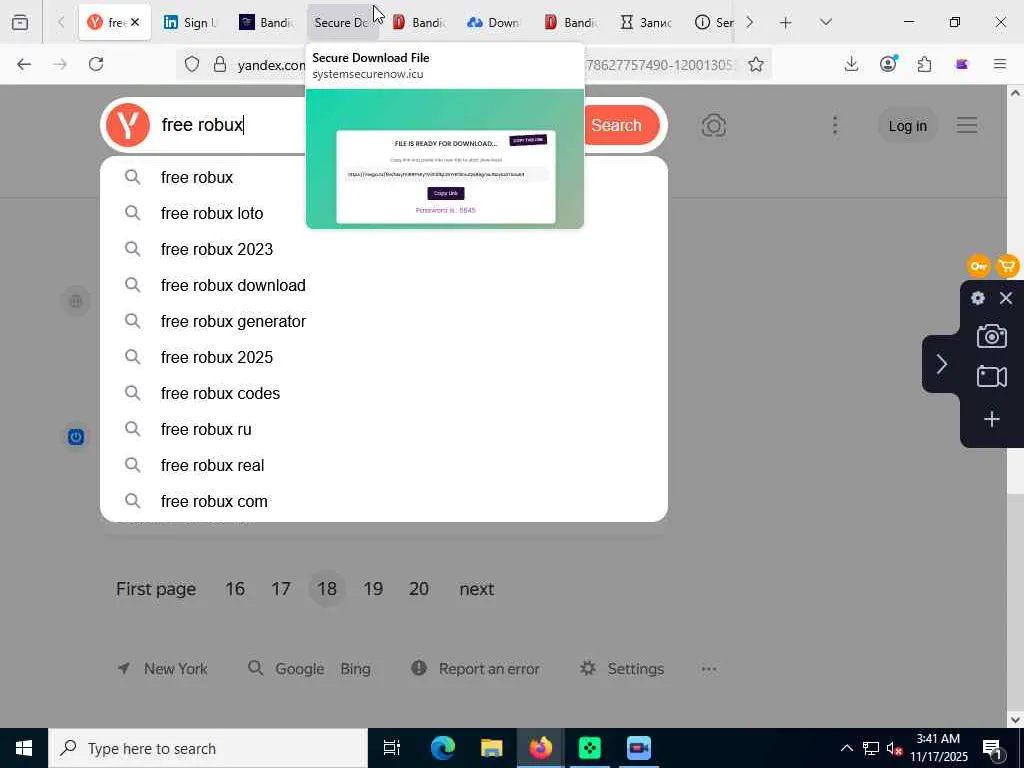Viewport: 1024px width, 768px height.
Task: Show hidden system tray icons
Action: coord(846,748)
